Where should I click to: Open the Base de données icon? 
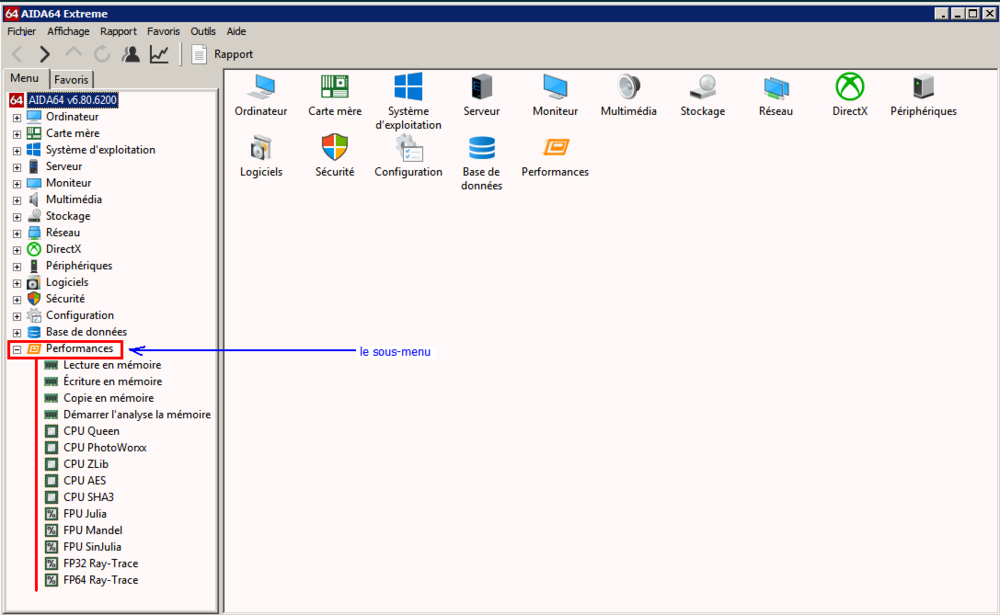click(x=482, y=148)
